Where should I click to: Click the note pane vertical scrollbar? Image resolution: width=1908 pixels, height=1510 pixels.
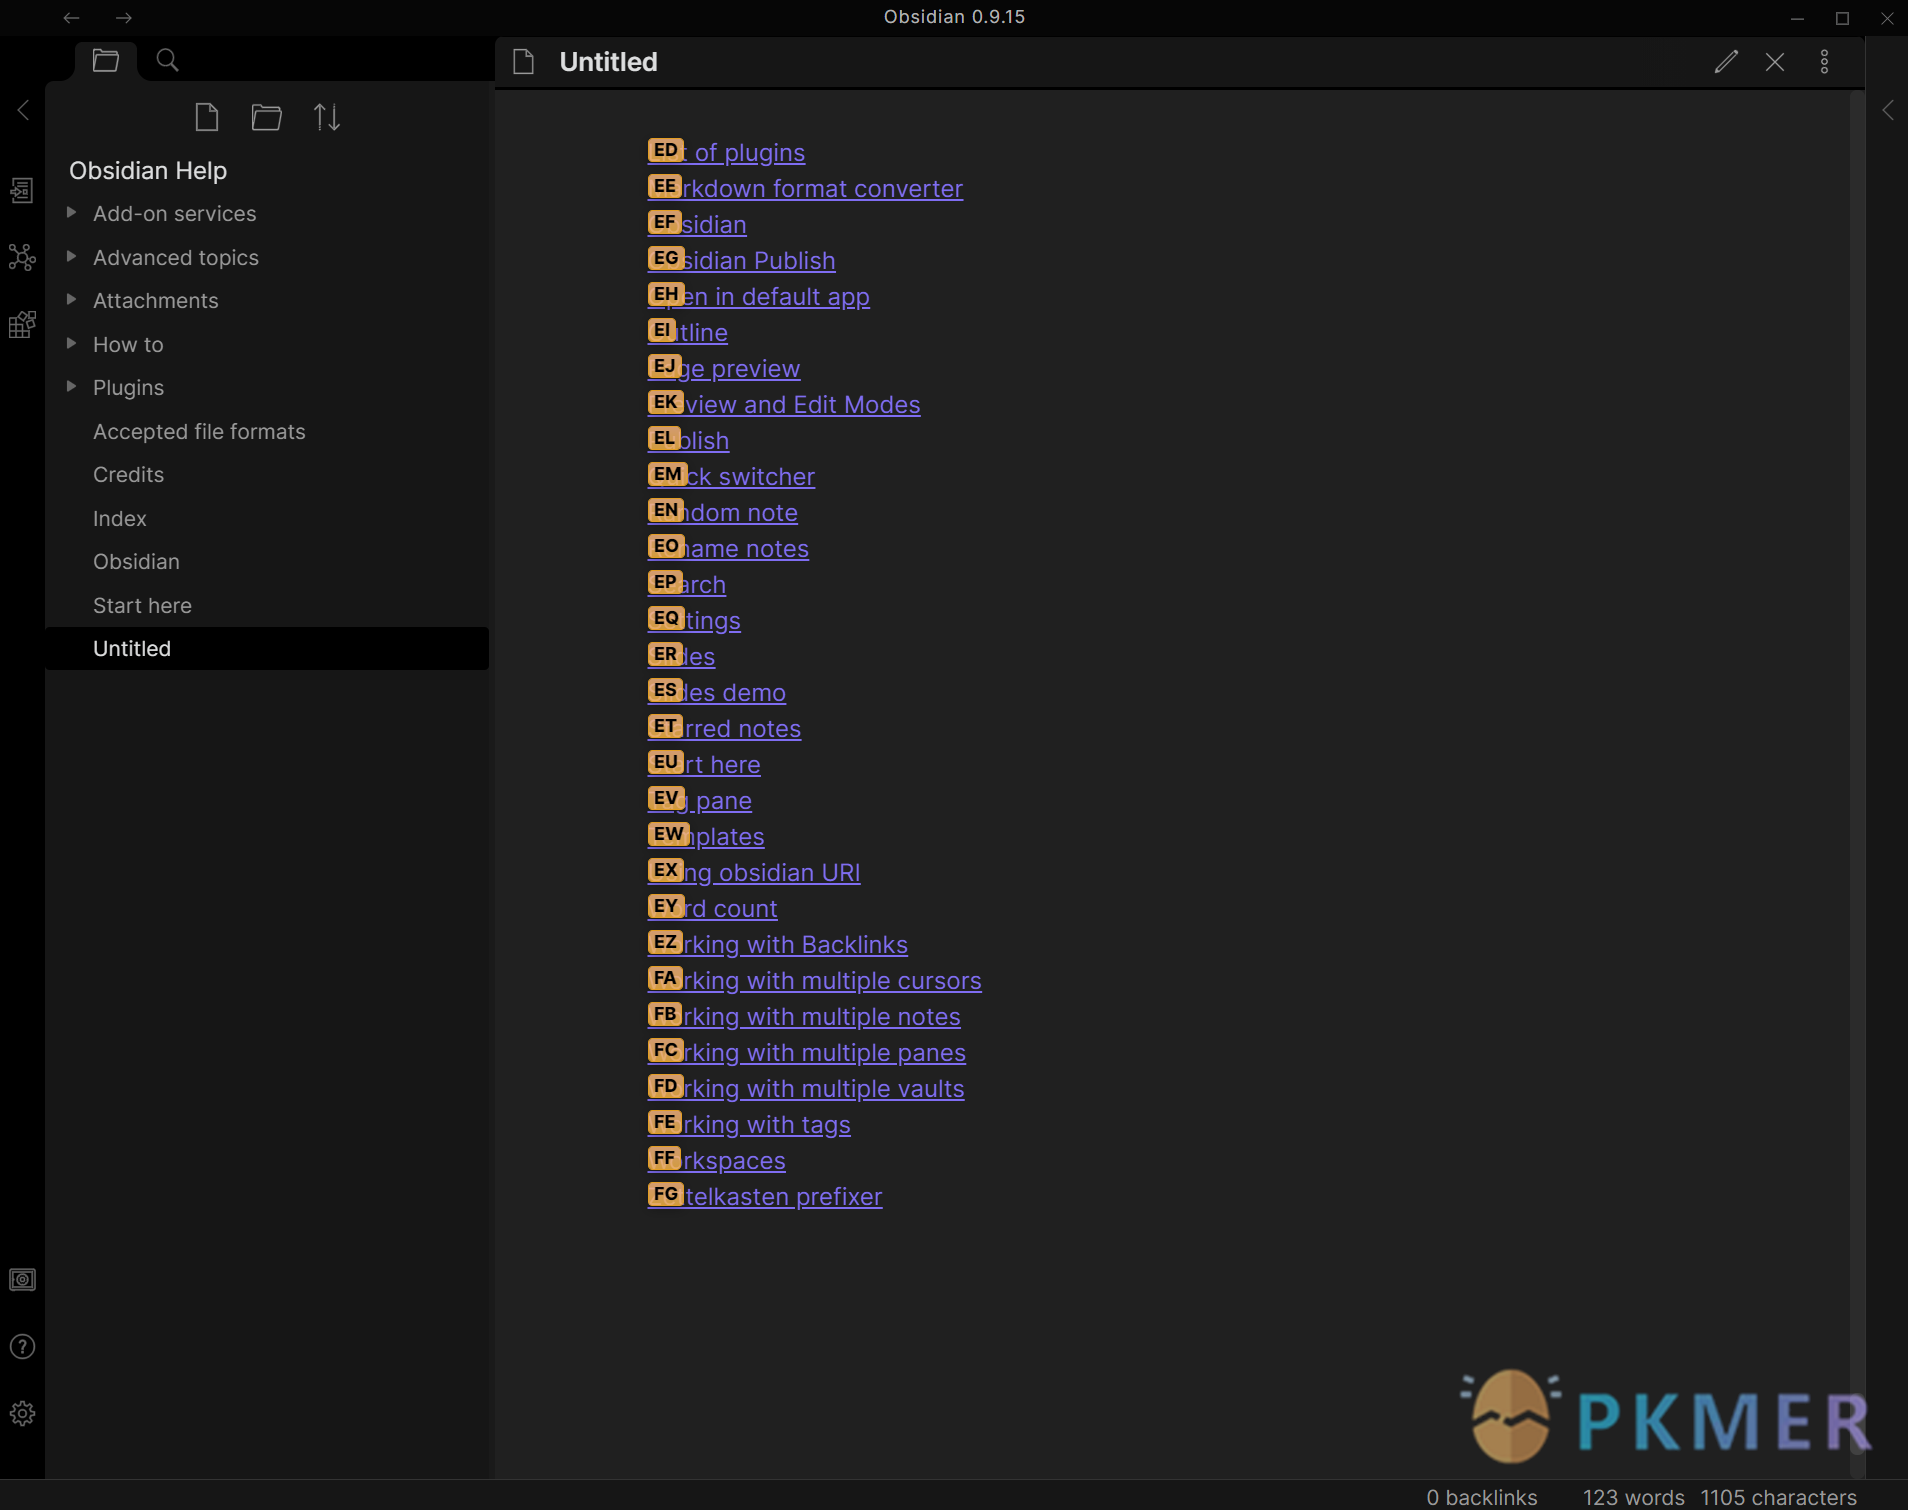tap(1857, 785)
